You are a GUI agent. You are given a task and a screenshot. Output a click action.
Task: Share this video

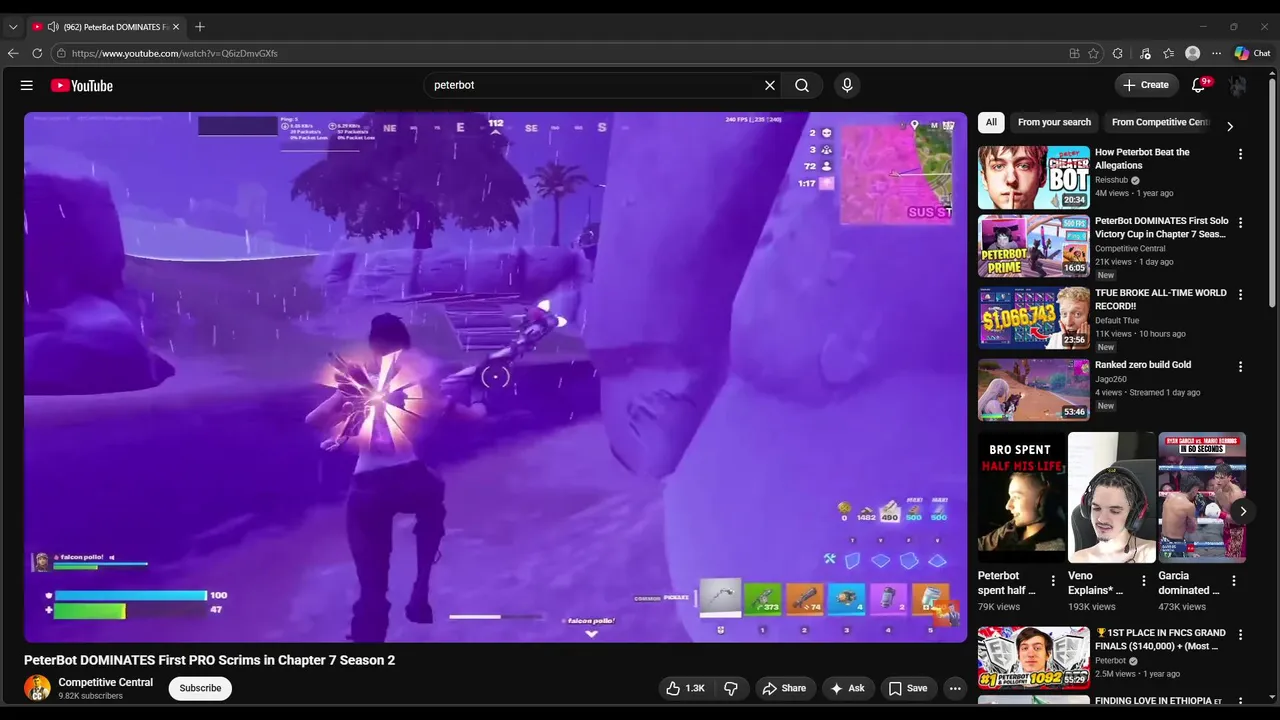(x=784, y=688)
